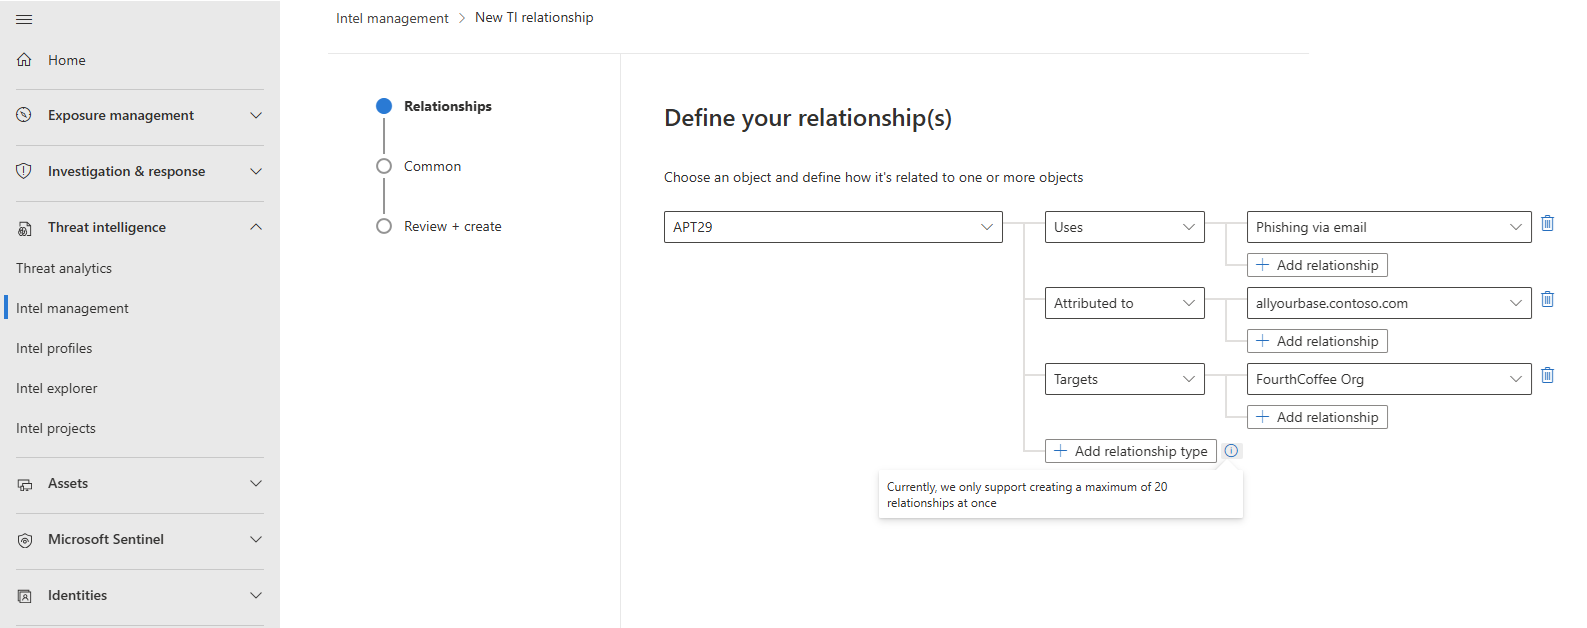Delete the allyourbase.contoso.com relationship row
Viewport: 1587px width, 628px height.
1547,299
